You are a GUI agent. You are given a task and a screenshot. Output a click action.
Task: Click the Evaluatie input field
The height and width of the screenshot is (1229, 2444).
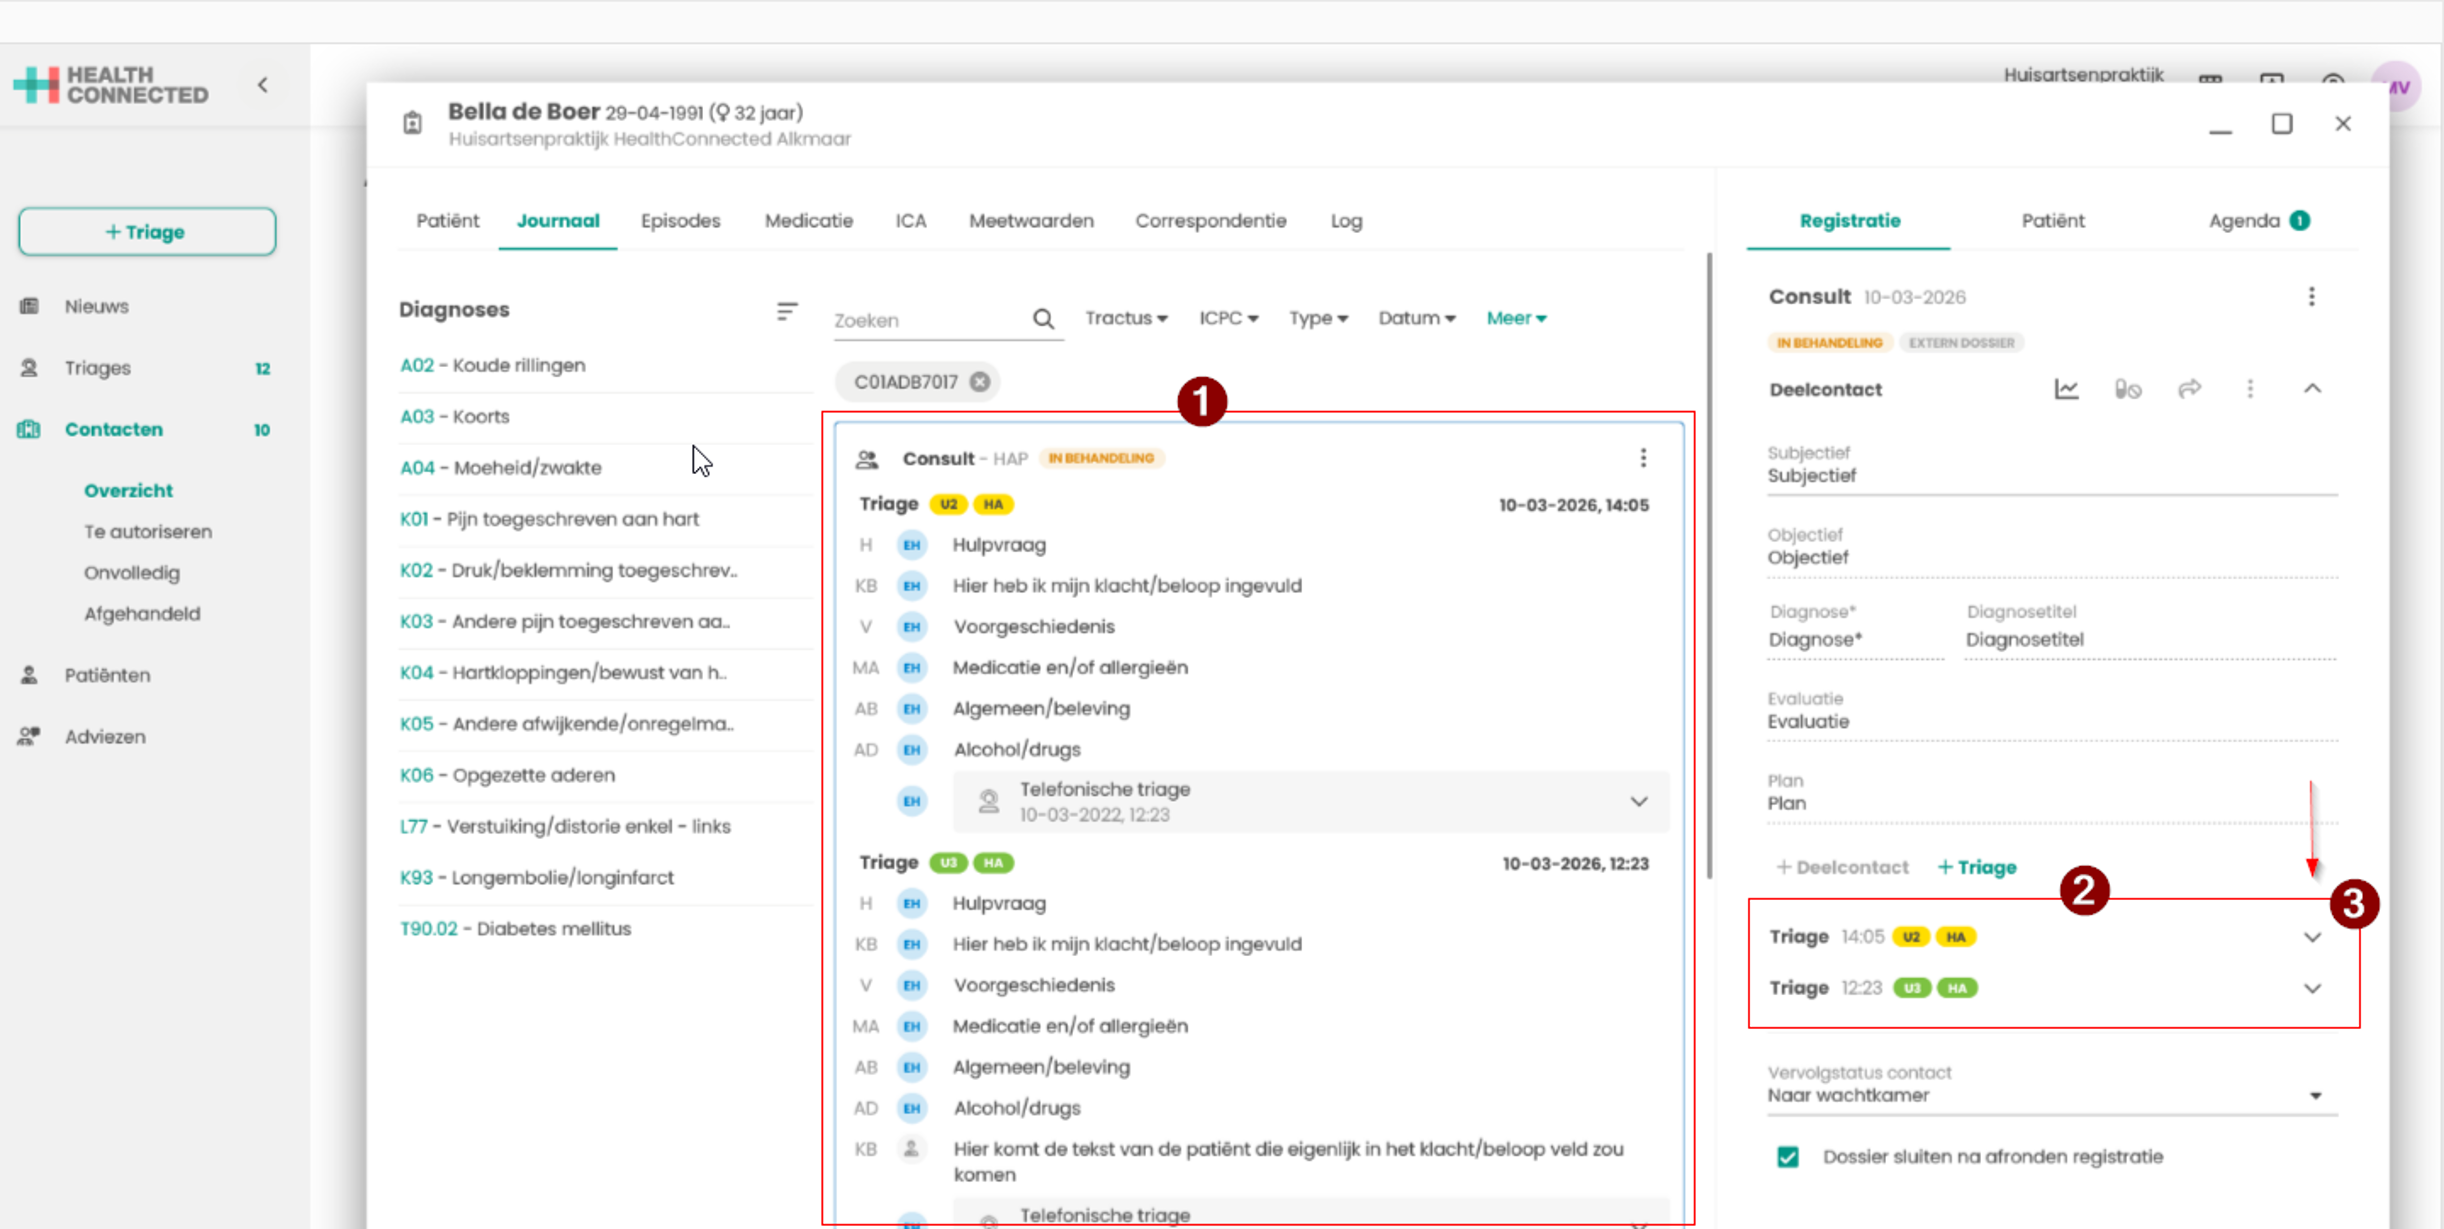2051,714
